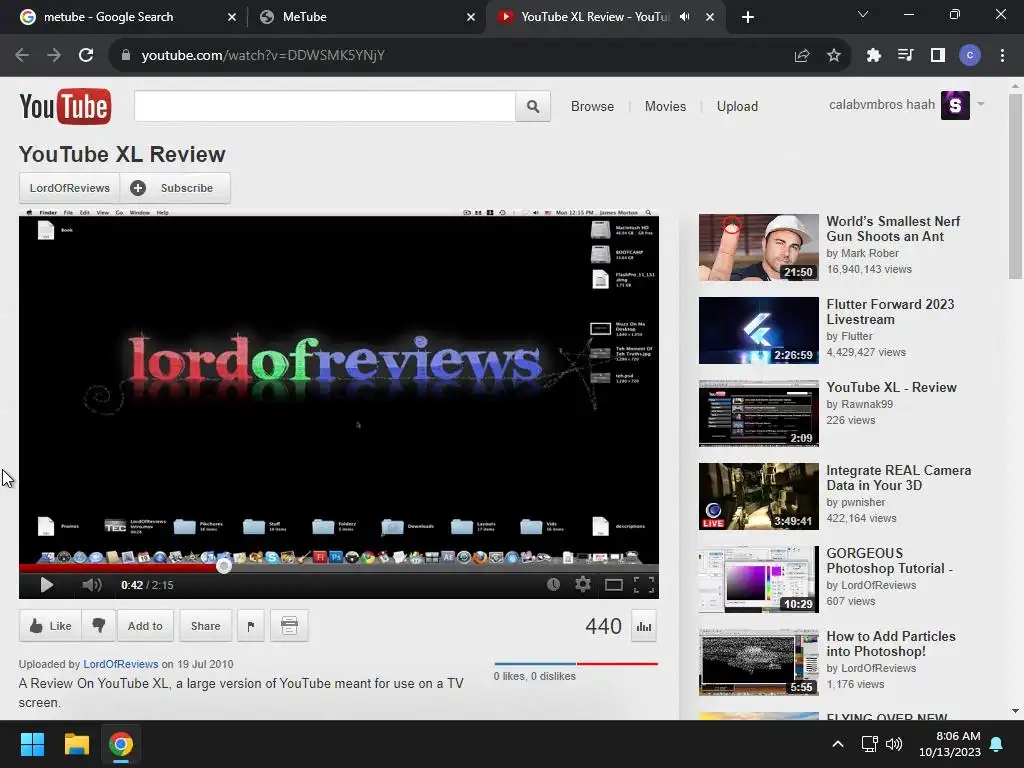Go back to previous page
1024x768 pixels.
(x=22, y=55)
